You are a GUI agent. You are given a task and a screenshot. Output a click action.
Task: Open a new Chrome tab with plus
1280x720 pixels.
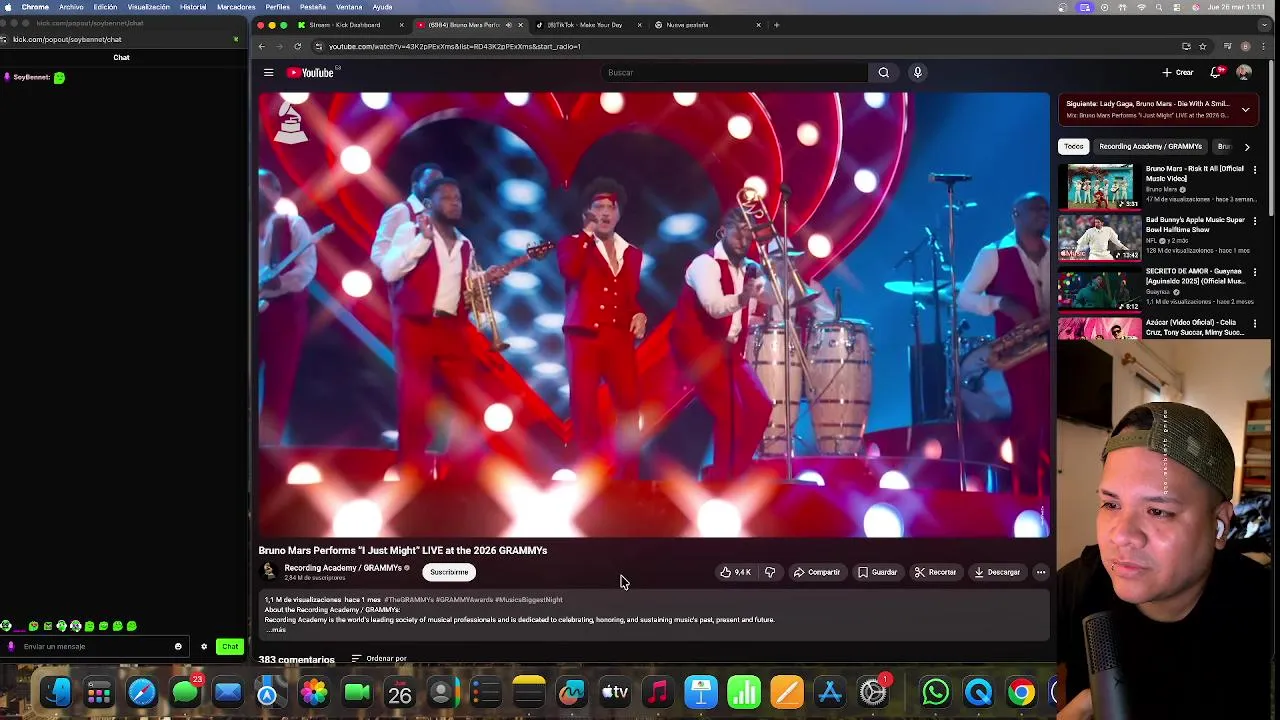[776, 25]
